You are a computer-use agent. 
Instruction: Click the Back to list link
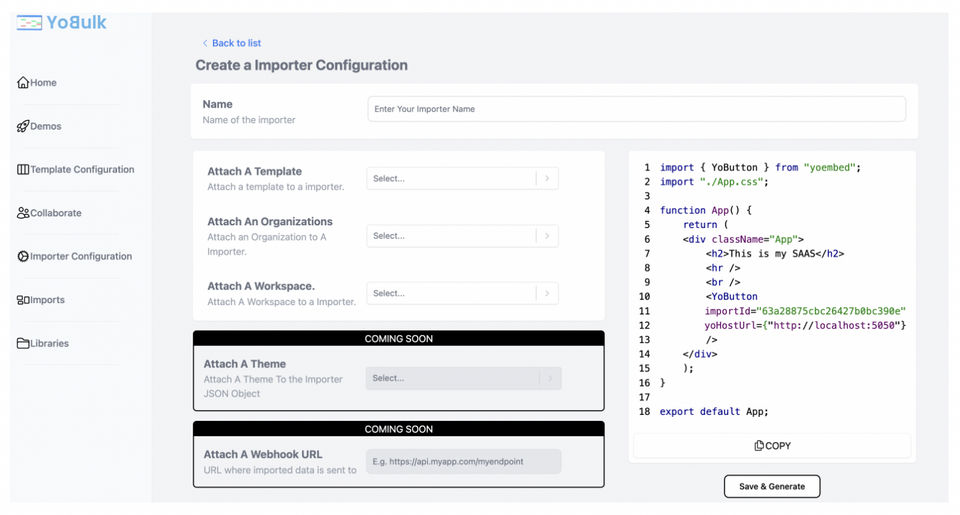click(236, 43)
